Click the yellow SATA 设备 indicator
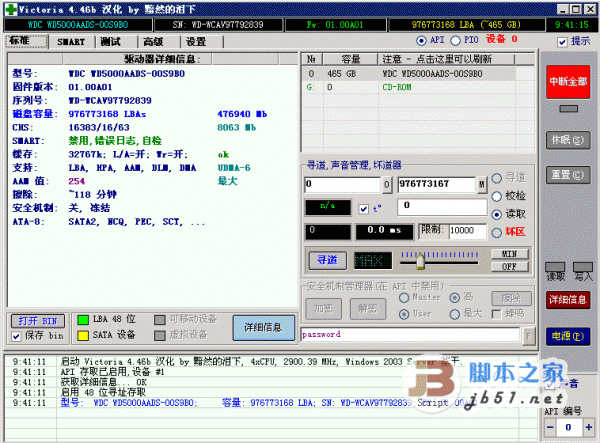This screenshot has width=600, height=443. (83, 336)
